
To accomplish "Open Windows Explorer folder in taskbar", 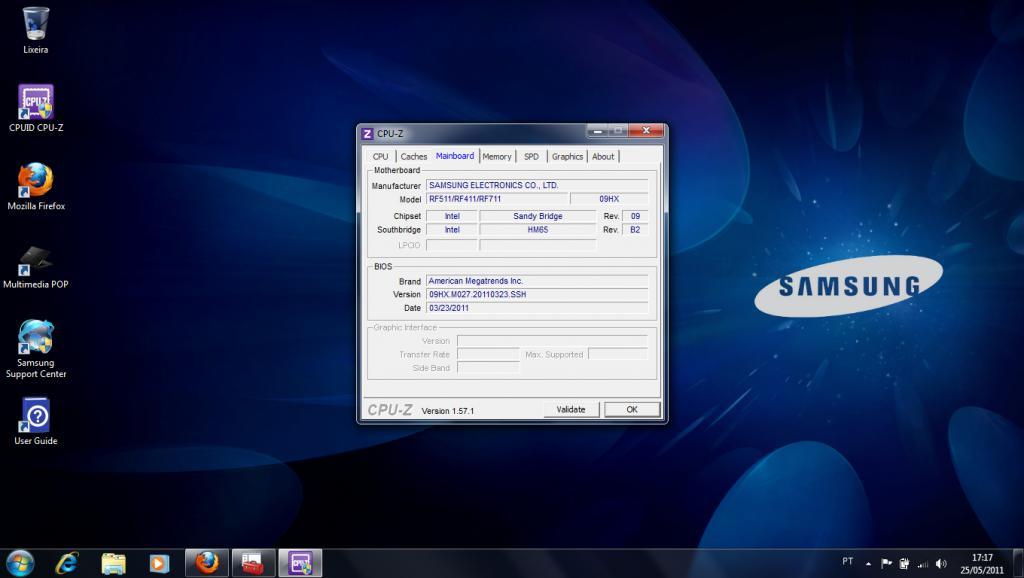I will [113, 563].
